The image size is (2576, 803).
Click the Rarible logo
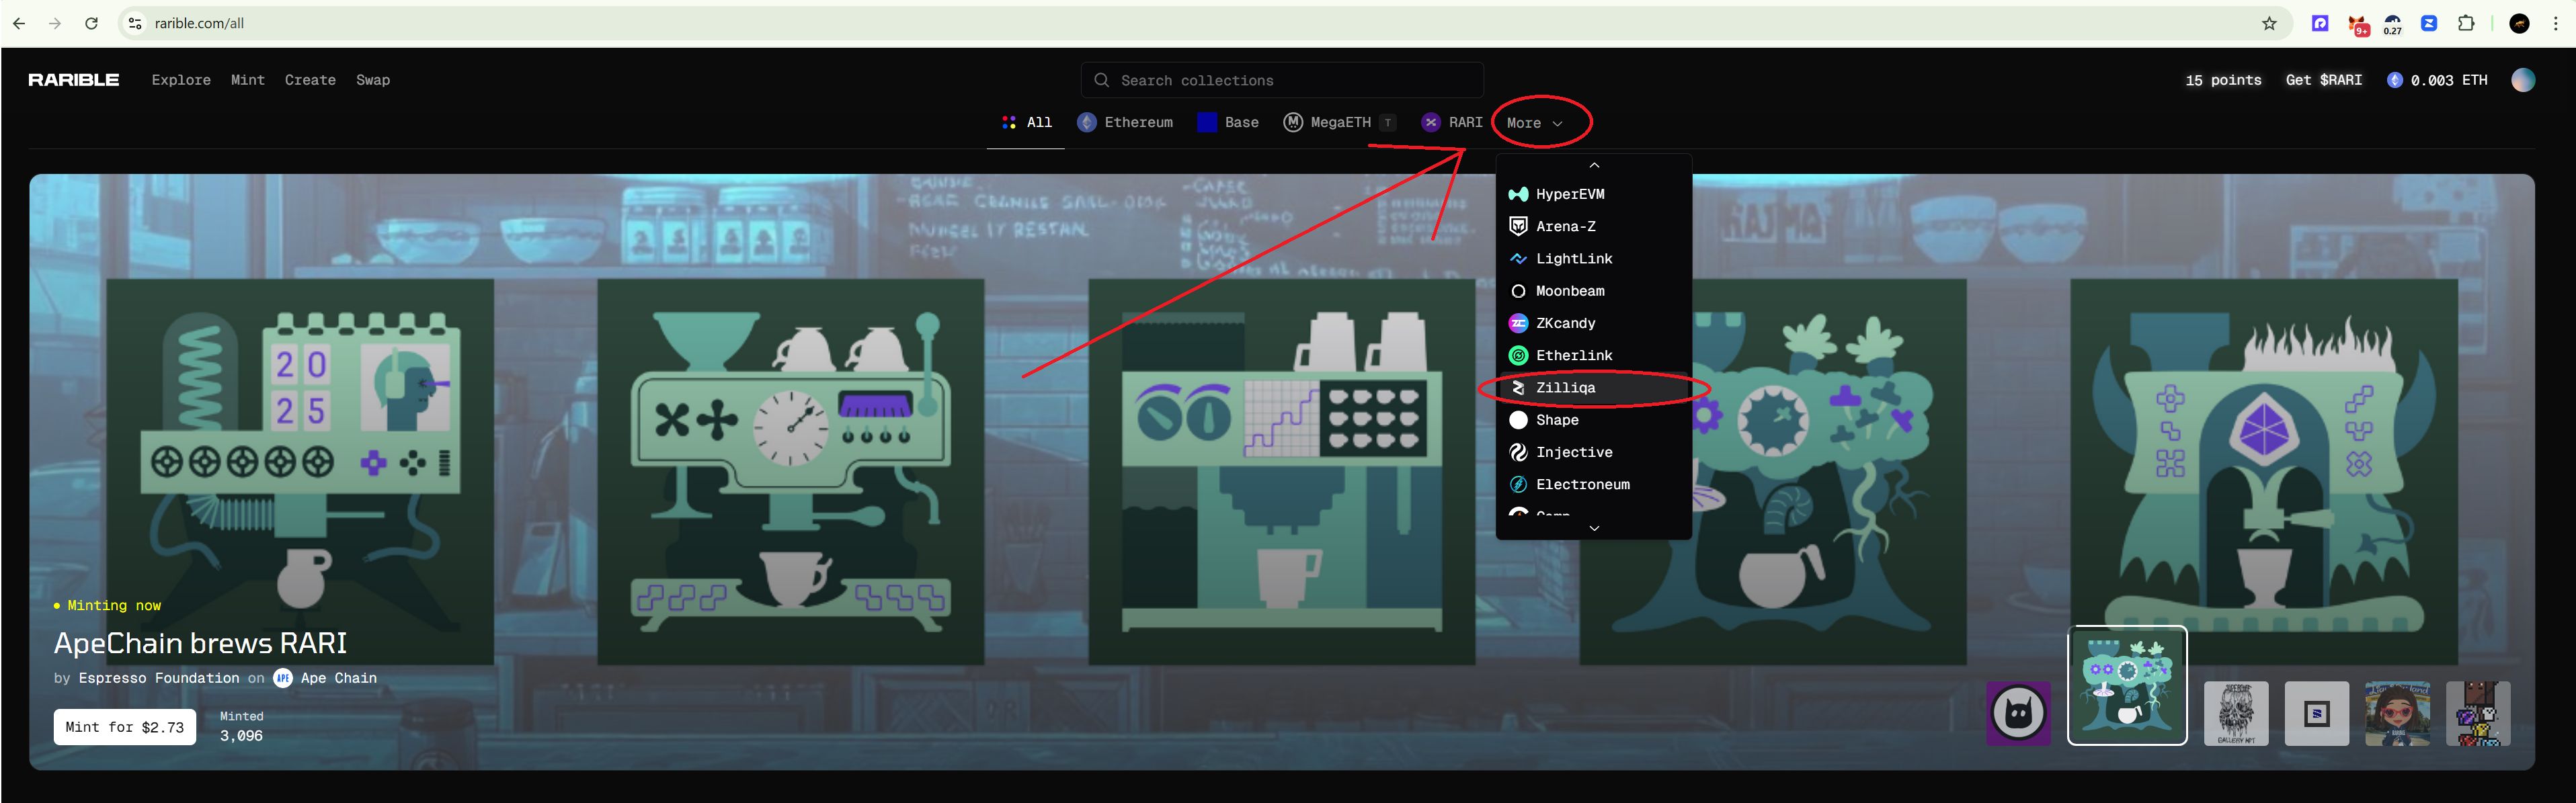[x=73, y=80]
